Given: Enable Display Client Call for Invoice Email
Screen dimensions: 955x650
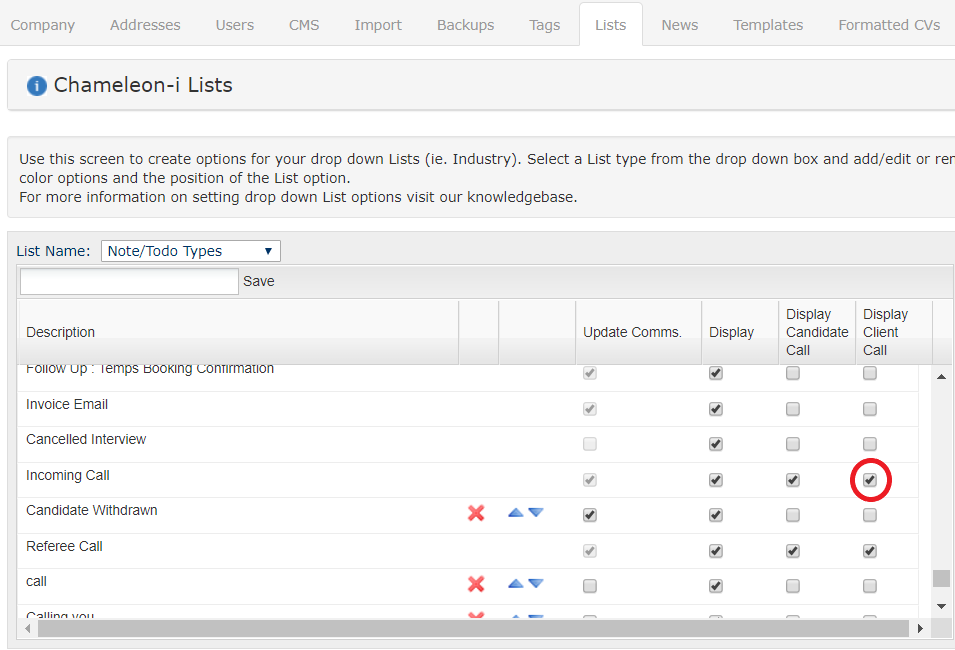Looking at the screenshot, I should coord(870,409).
